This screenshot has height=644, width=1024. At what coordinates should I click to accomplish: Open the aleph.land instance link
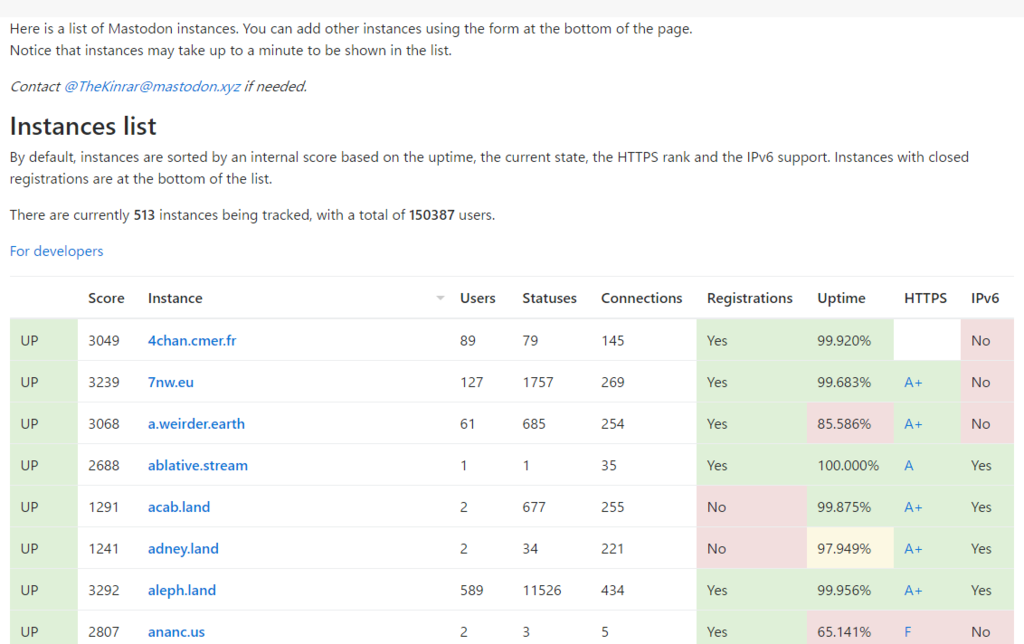click(x=182, y=590)
